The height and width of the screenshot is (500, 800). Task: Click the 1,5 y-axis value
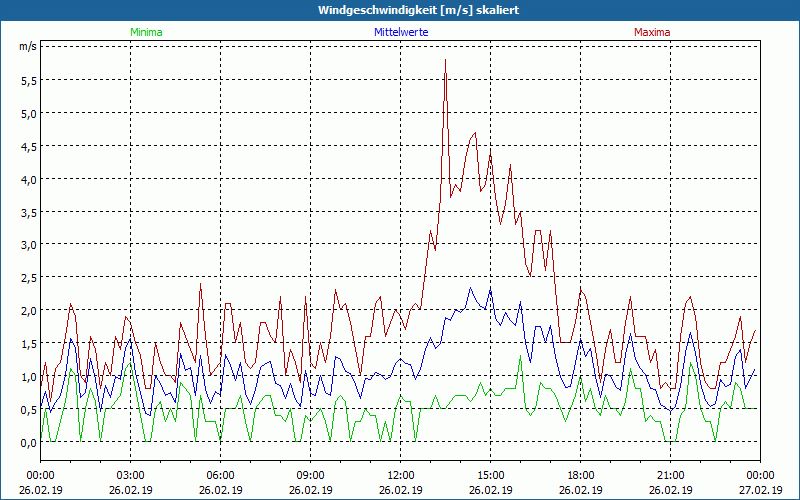[29, 343]
